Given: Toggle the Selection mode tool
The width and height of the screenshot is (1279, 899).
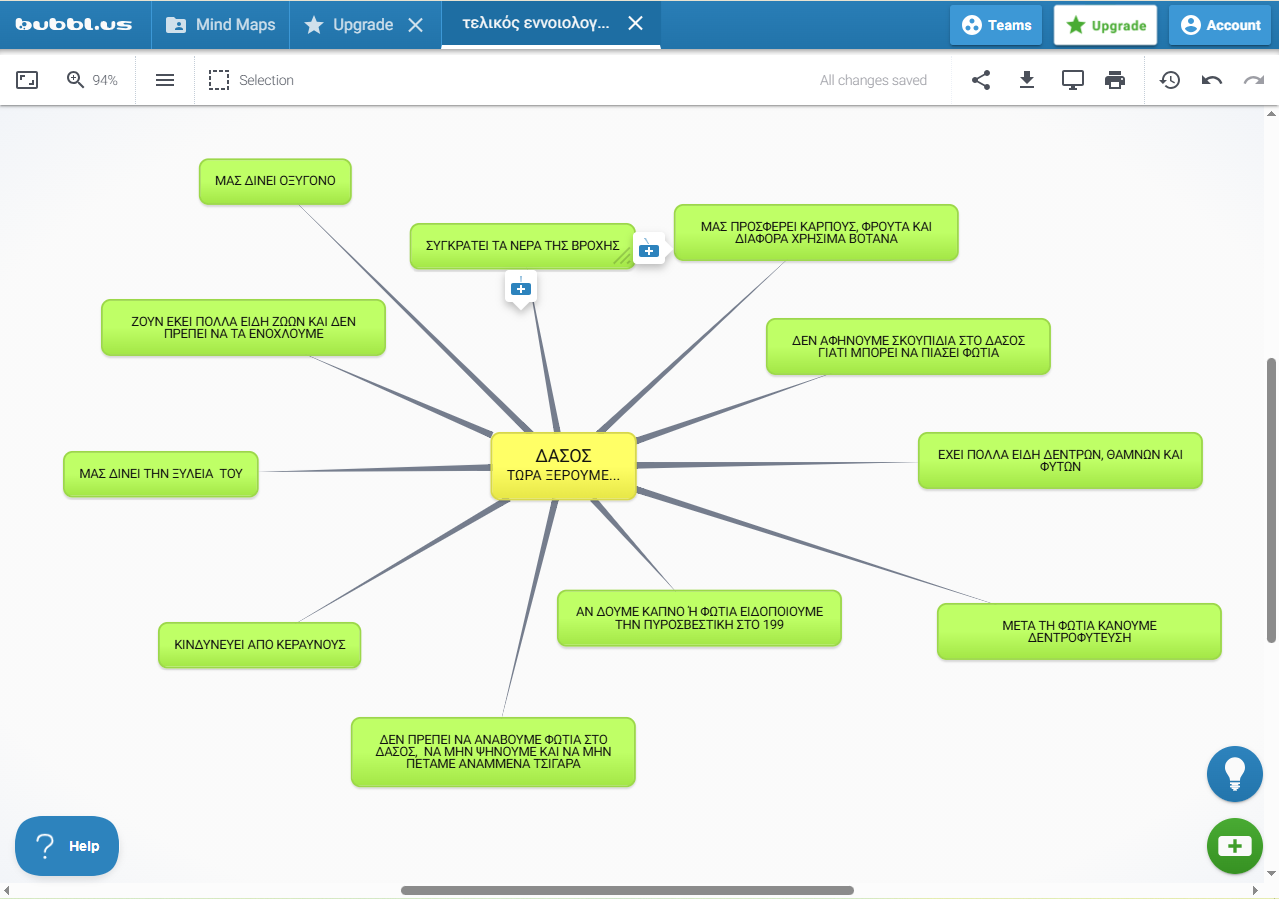Looking at the screenshot, I should click(x=251, y=80).
